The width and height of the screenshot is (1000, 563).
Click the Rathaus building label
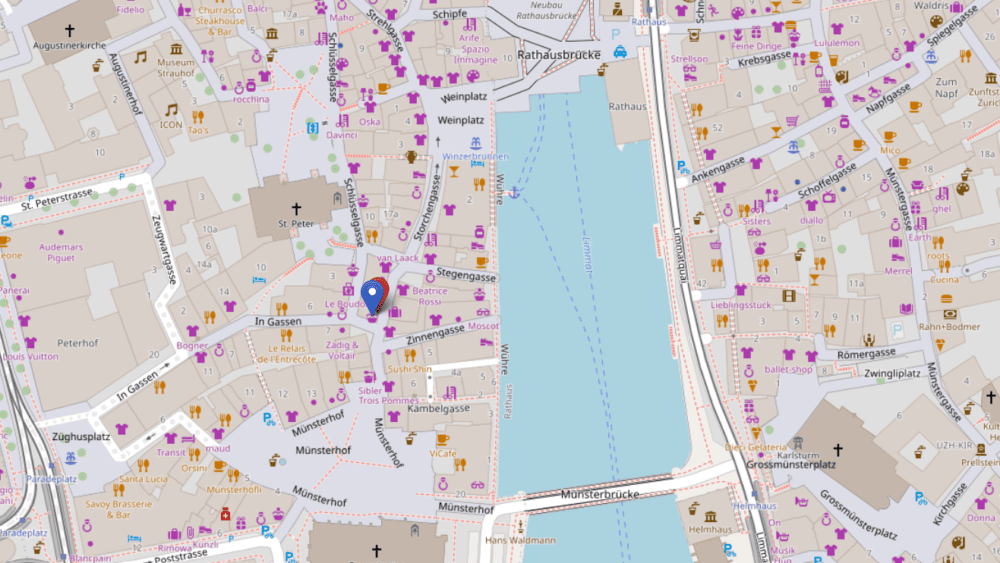pyautogui.click(x=627, y=106)
